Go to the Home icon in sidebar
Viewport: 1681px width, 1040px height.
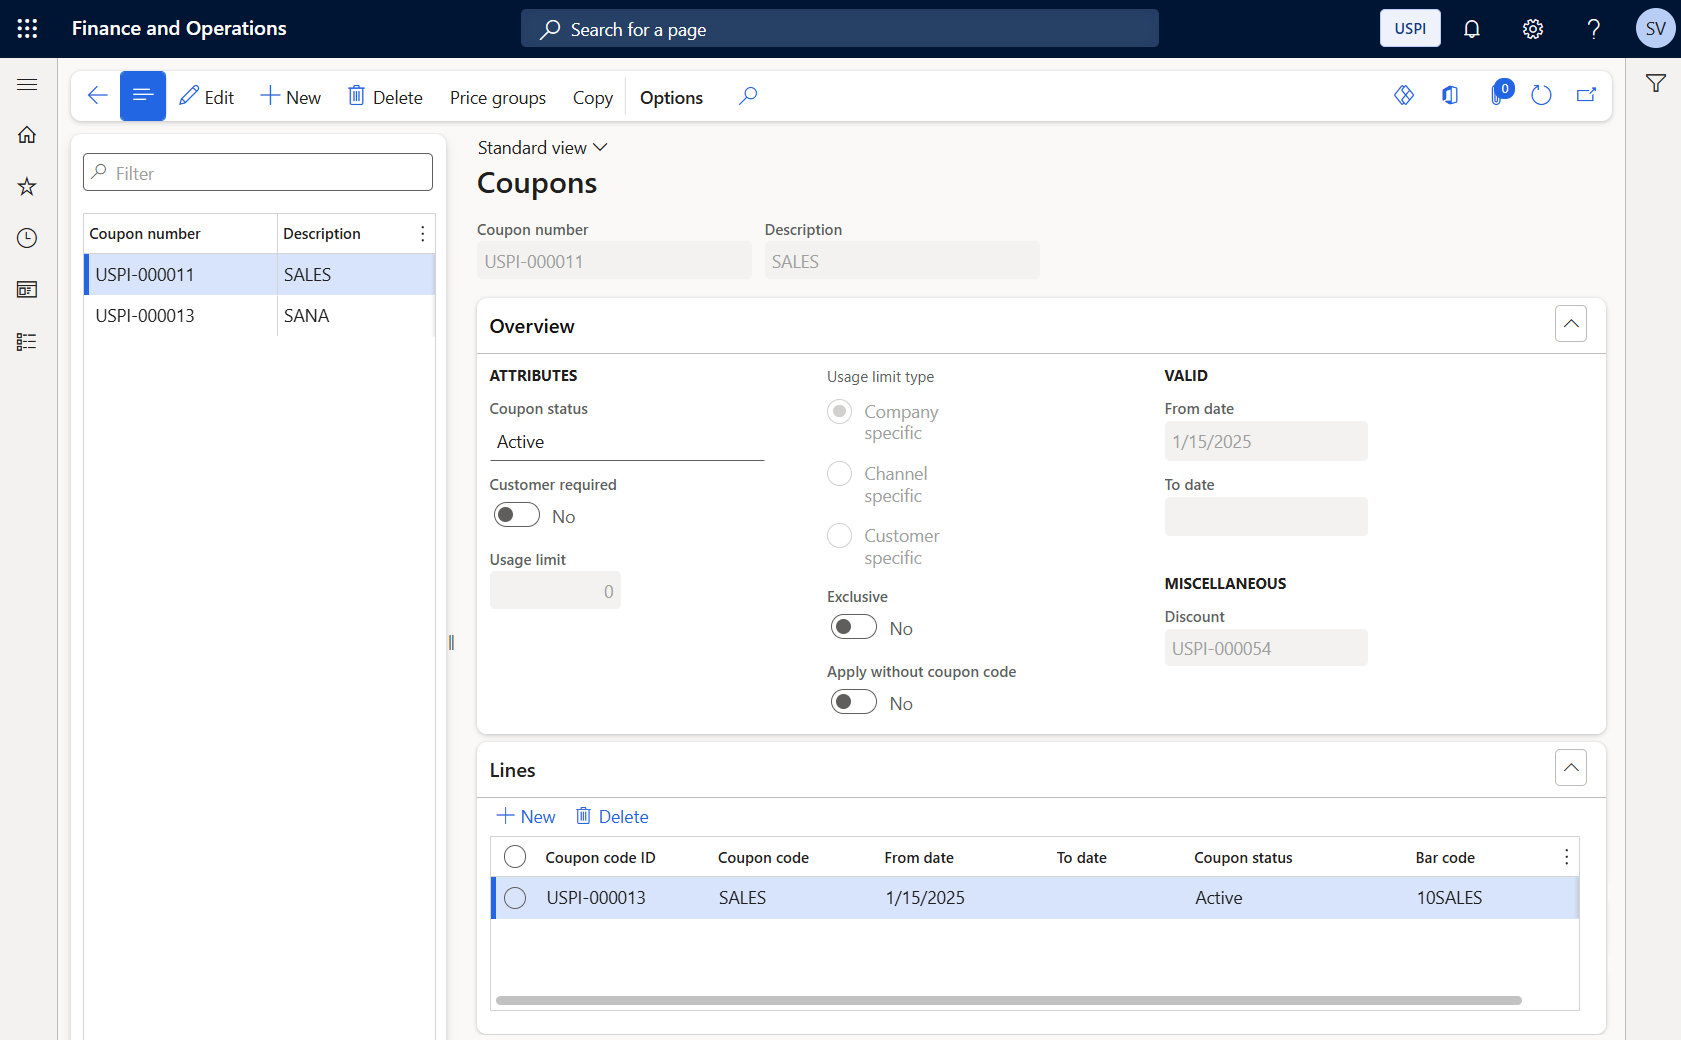27,135
